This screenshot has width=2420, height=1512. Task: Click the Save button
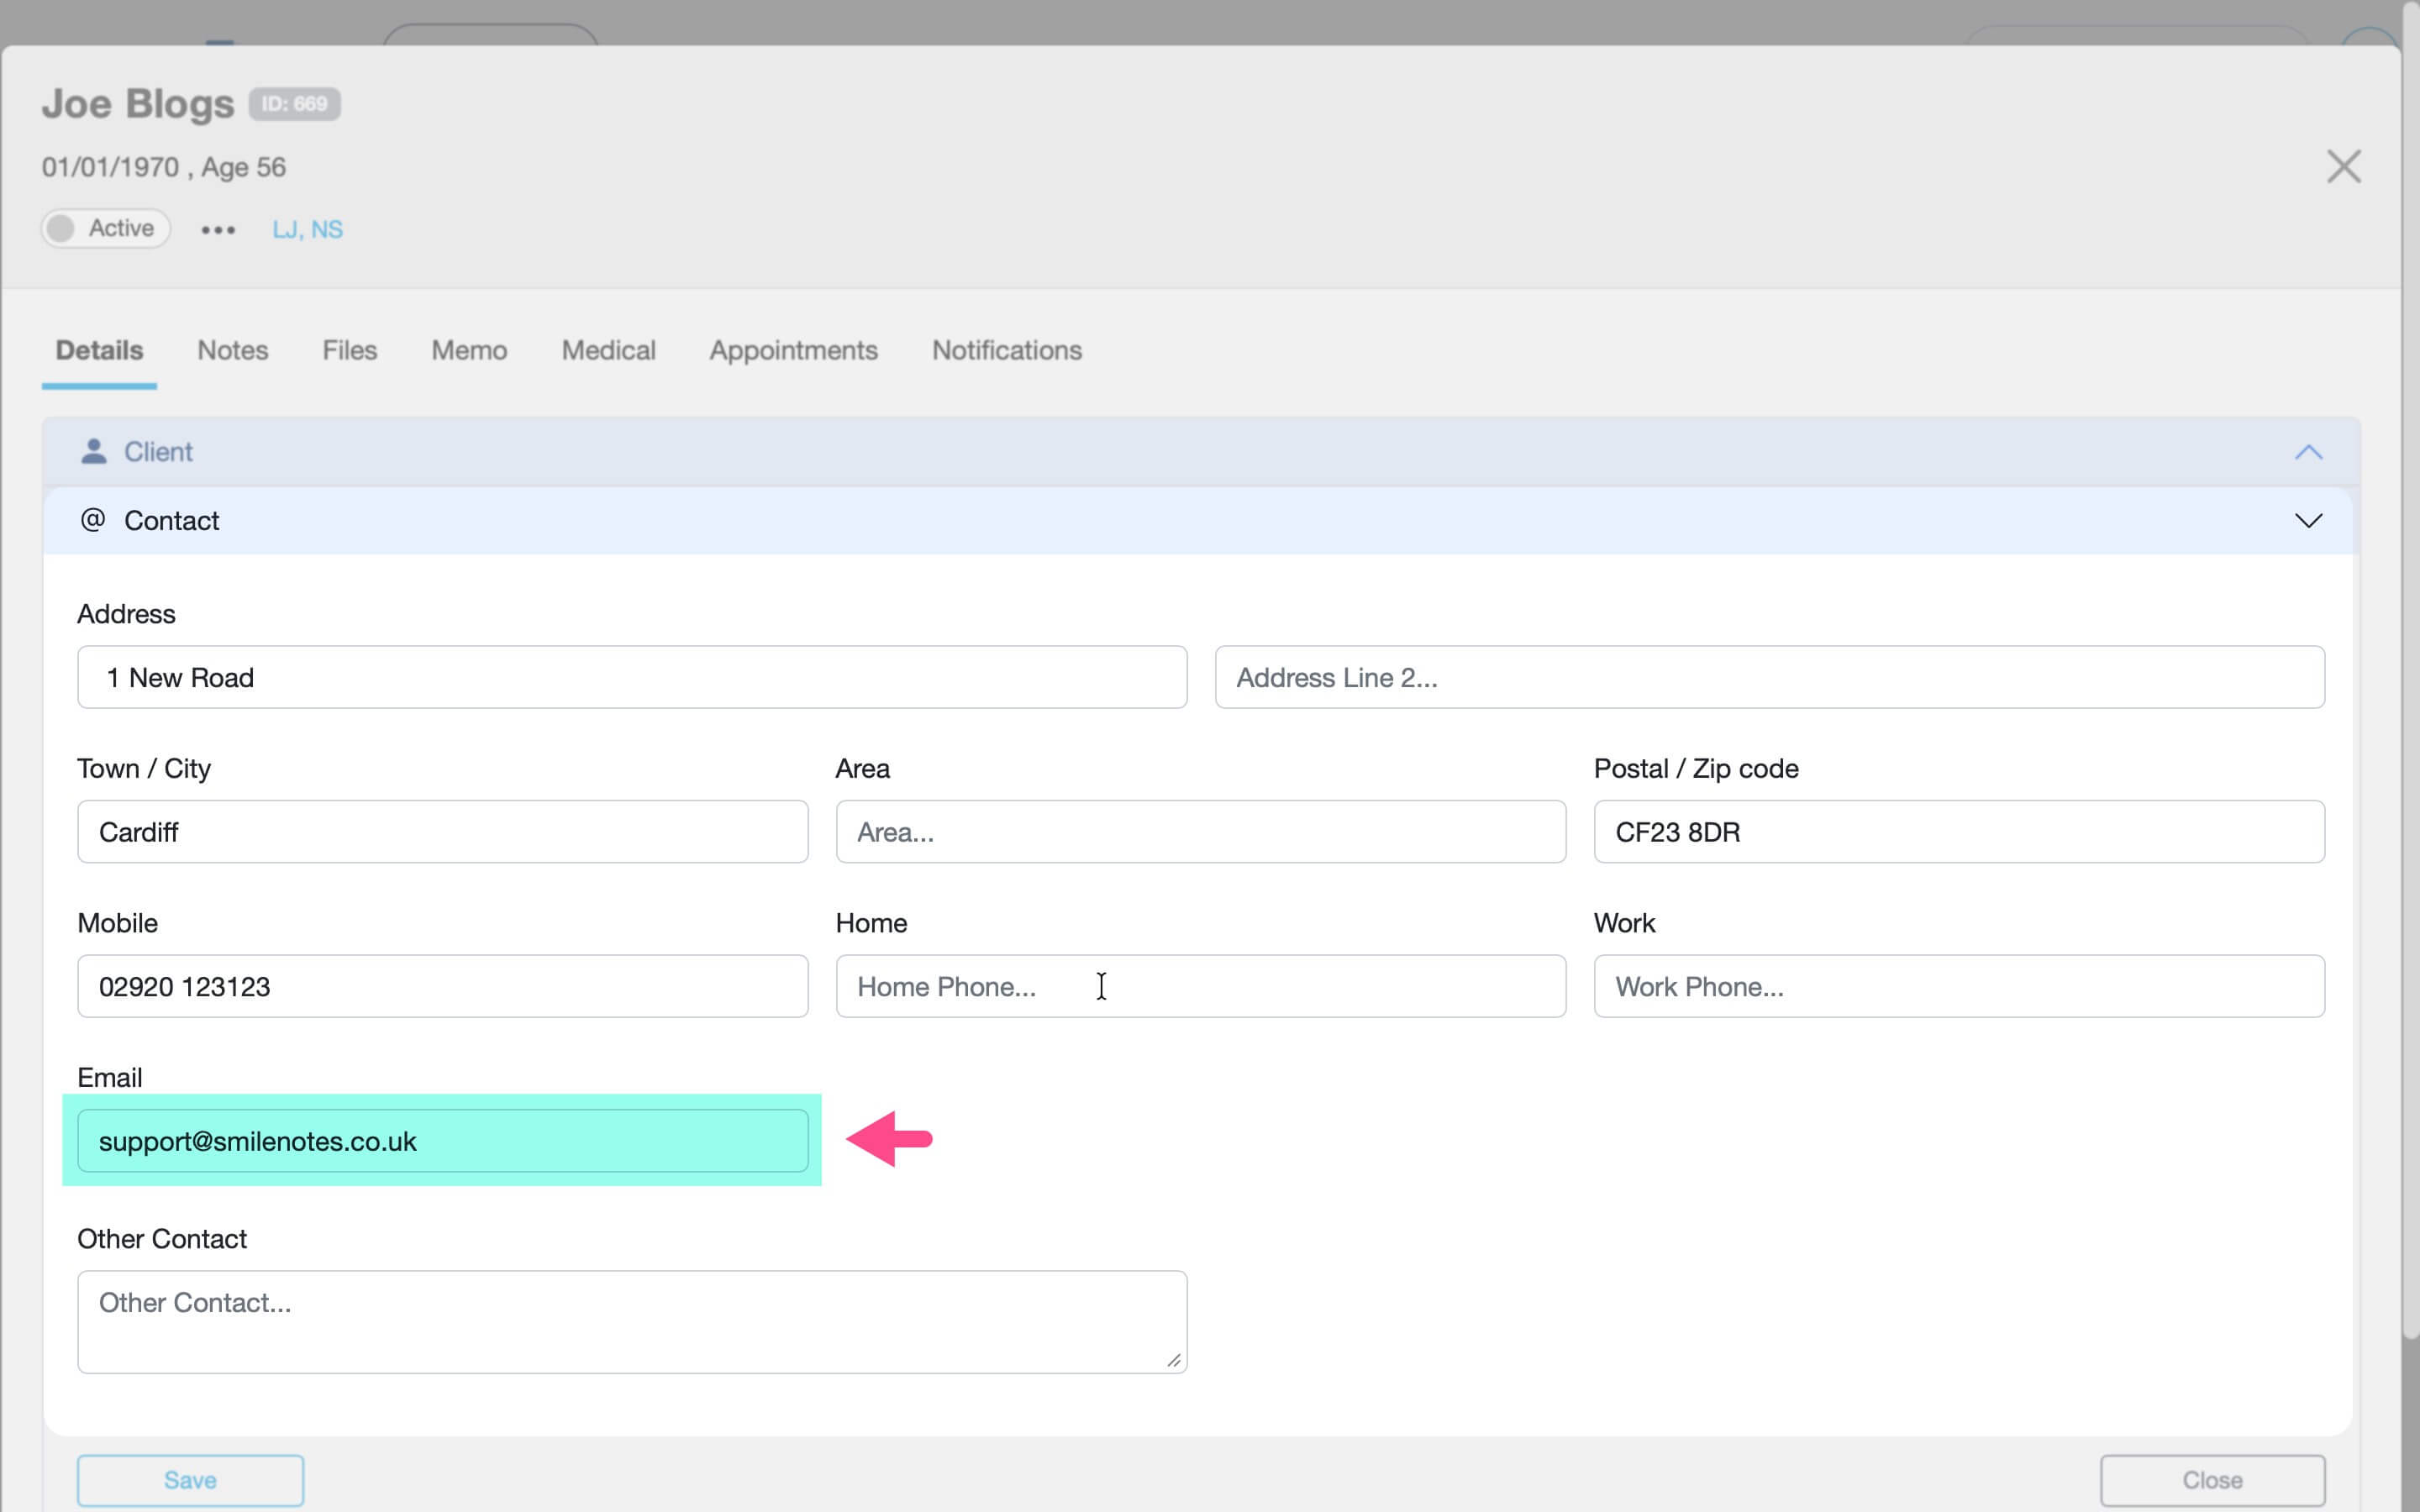(x=190, y=1480)
